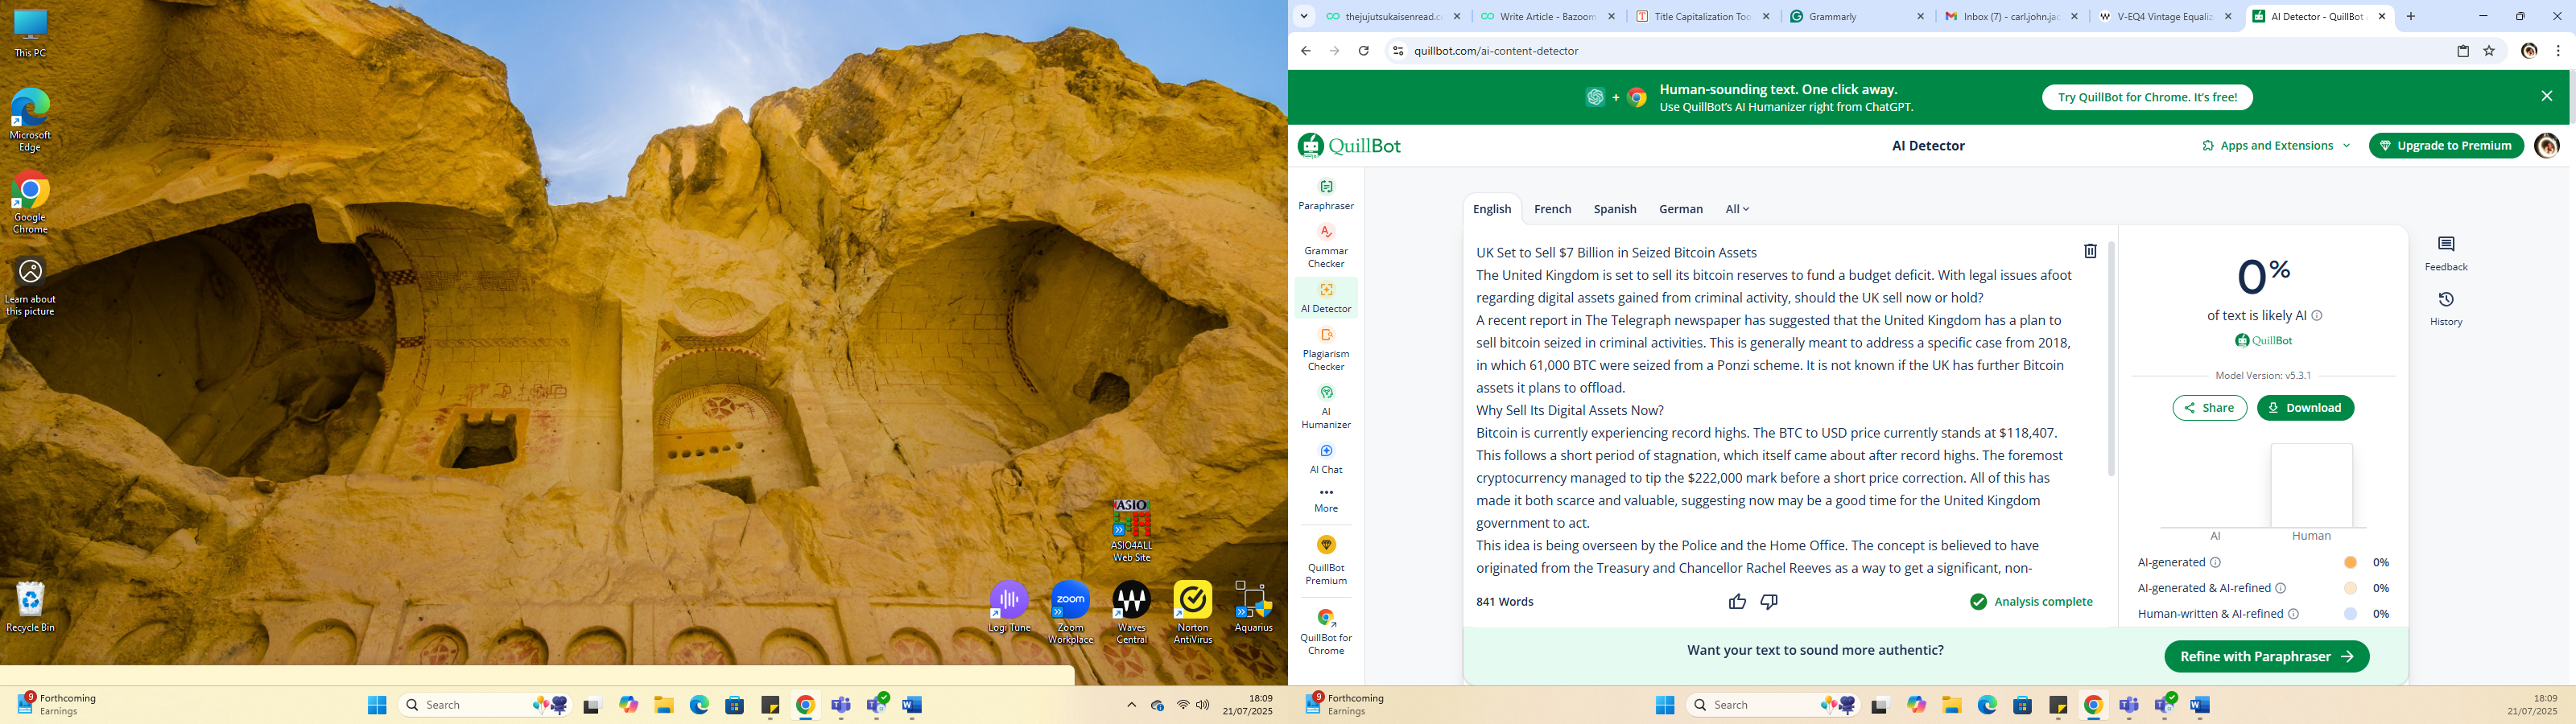Show More tools in QuillBot sidebar

pyautogui.click(x=1326, y=500)
